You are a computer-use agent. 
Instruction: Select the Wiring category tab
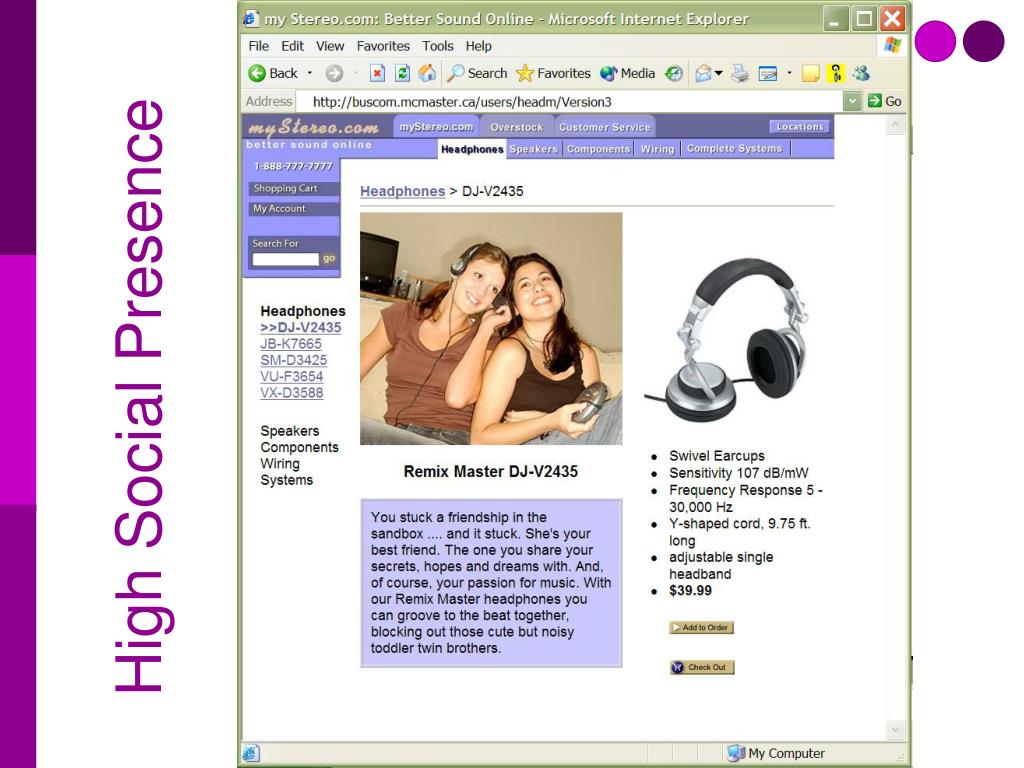pos(657,149)
